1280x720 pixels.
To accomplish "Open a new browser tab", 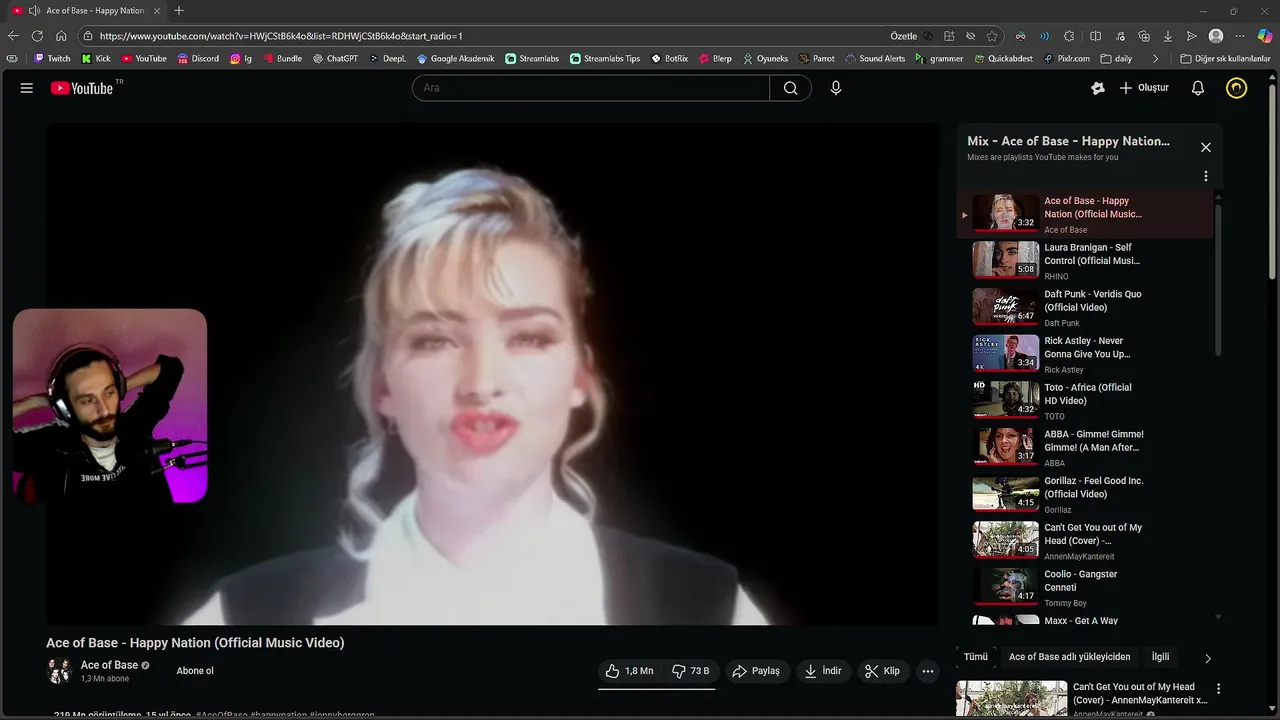I will click(179, 11).
